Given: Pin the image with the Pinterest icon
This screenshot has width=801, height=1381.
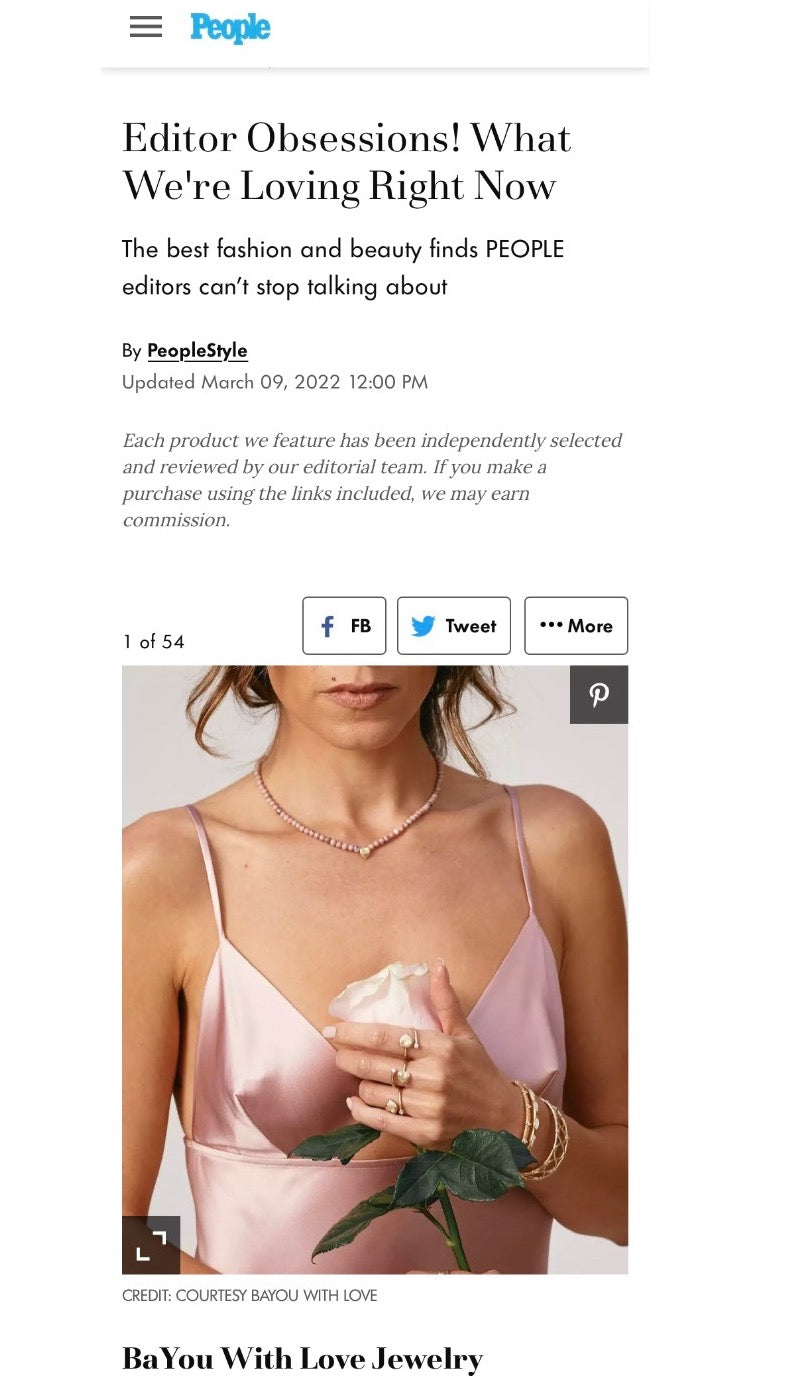Looking at the screenshot, I should tap(599, 695).
